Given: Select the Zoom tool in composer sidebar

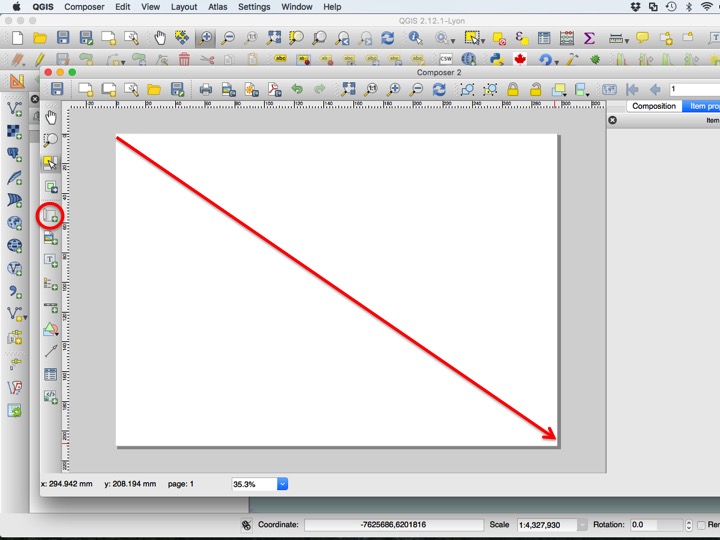Looking at the screenshot, I should 51,140.
